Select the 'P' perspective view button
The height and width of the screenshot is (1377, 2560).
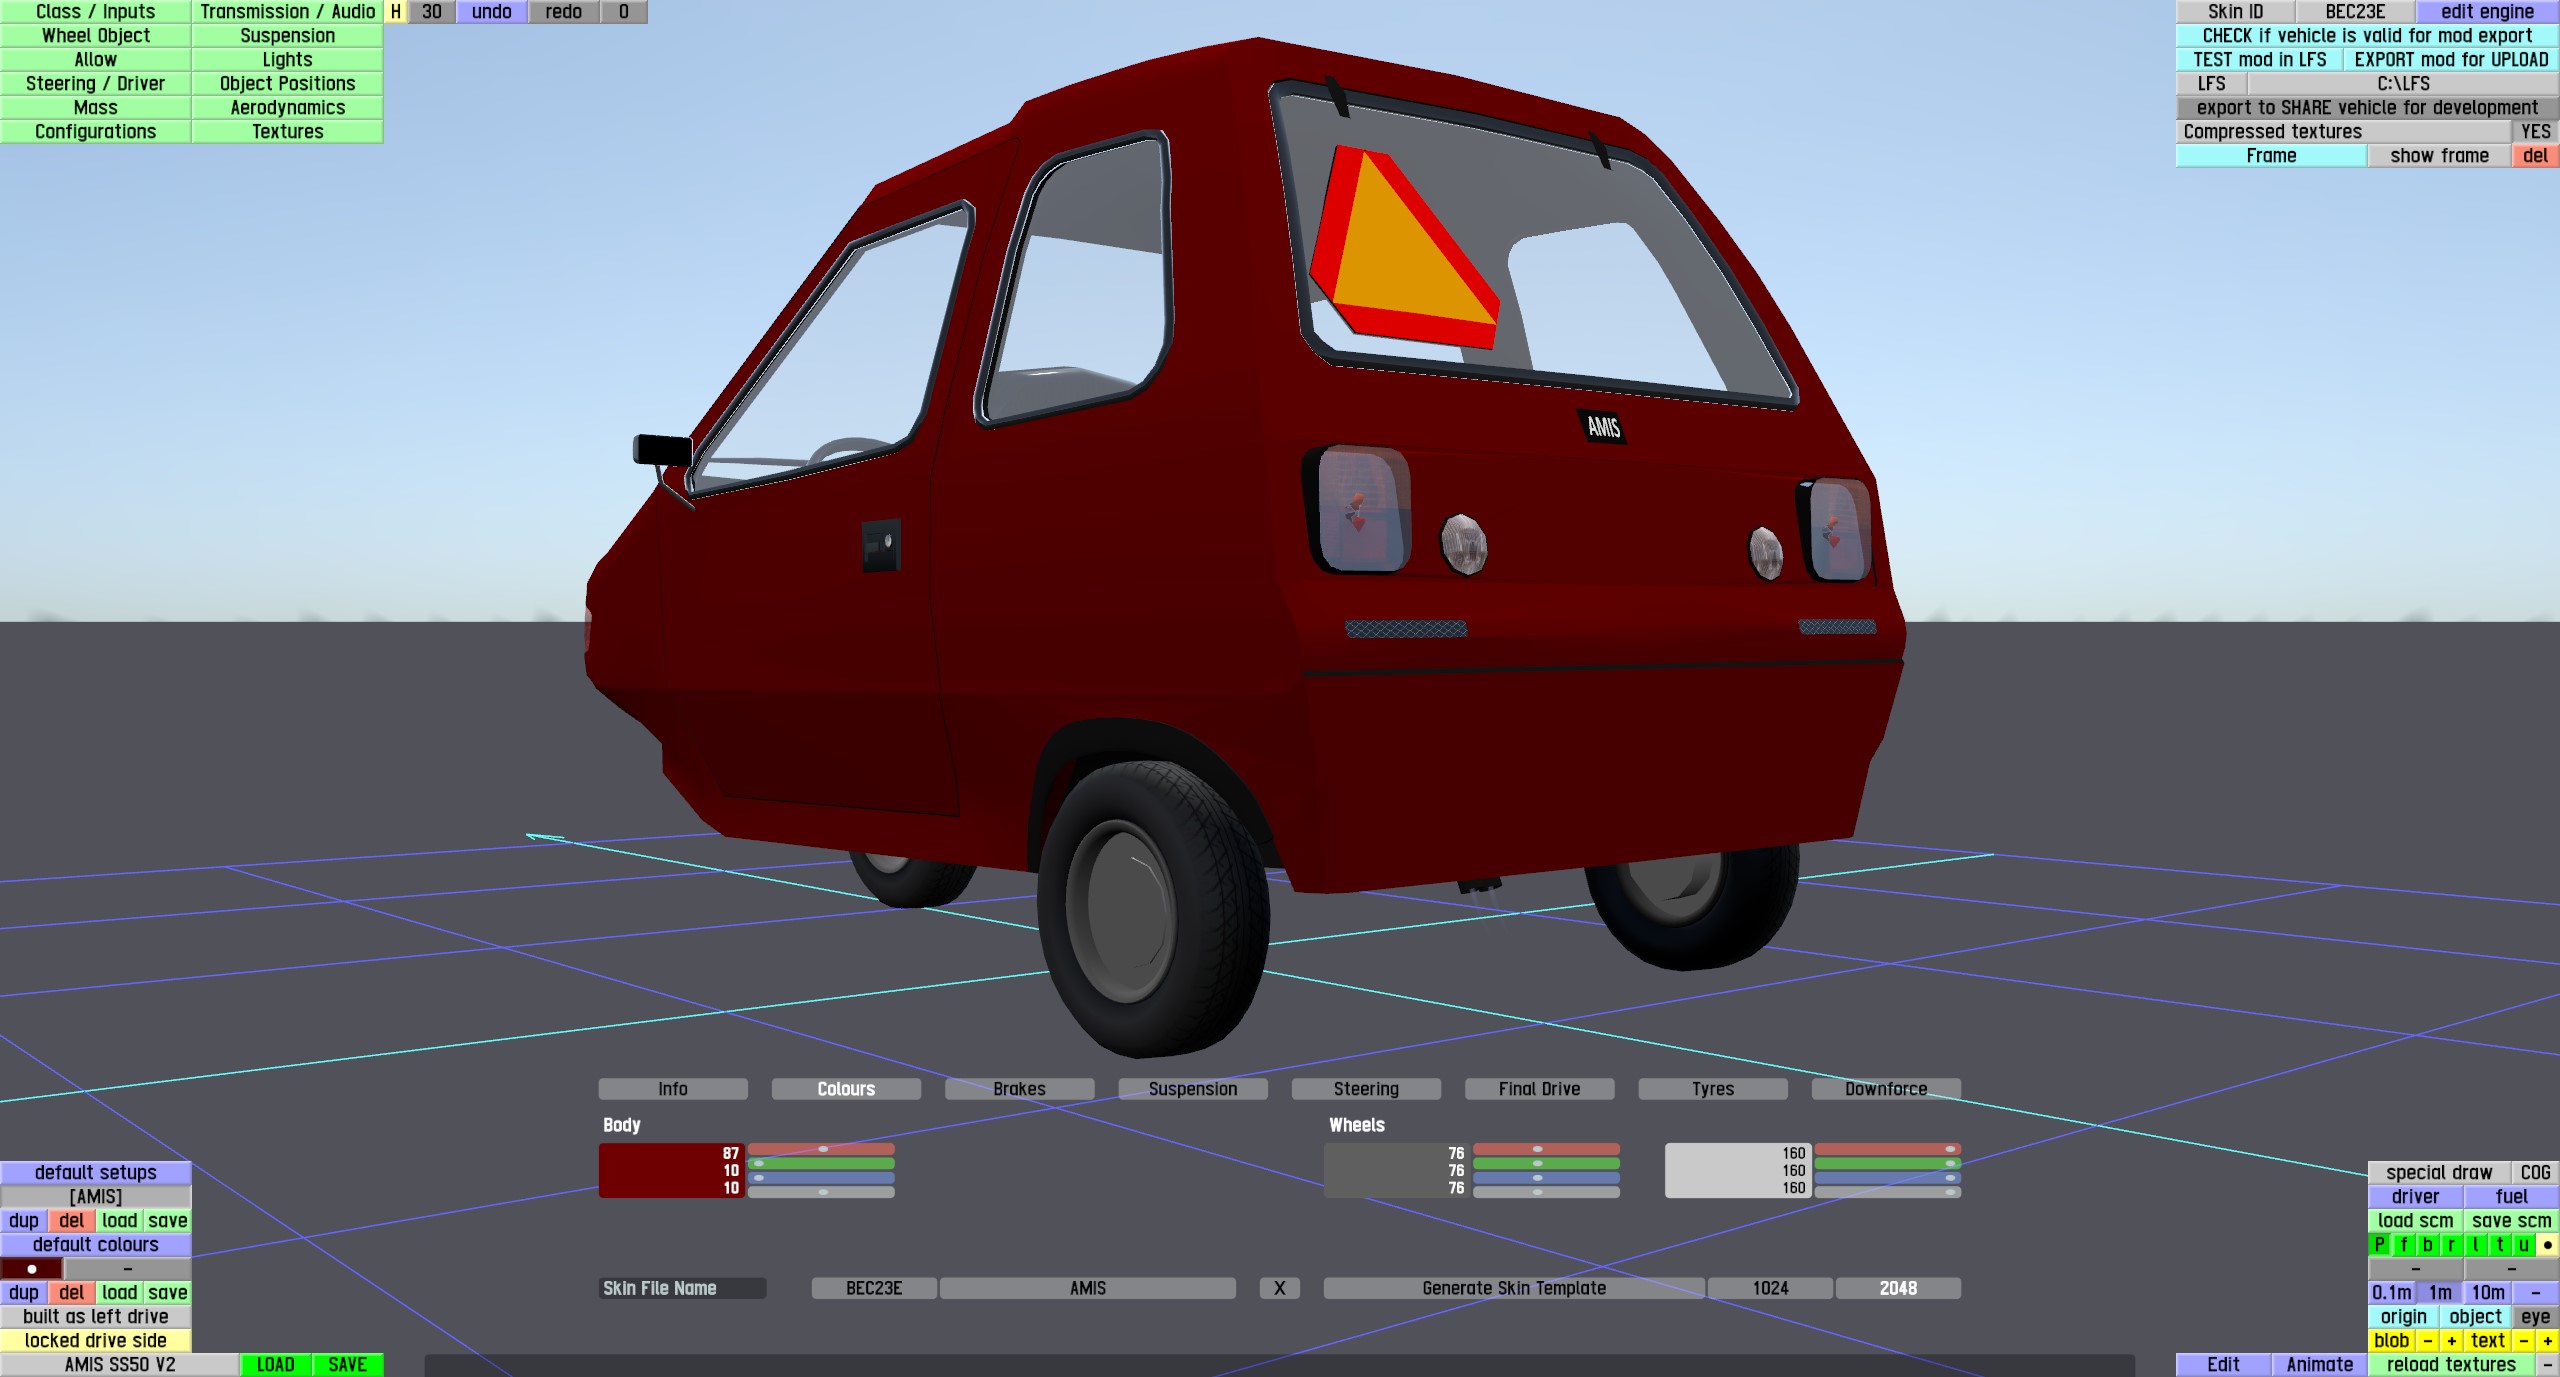(x=2379, y=1245)
